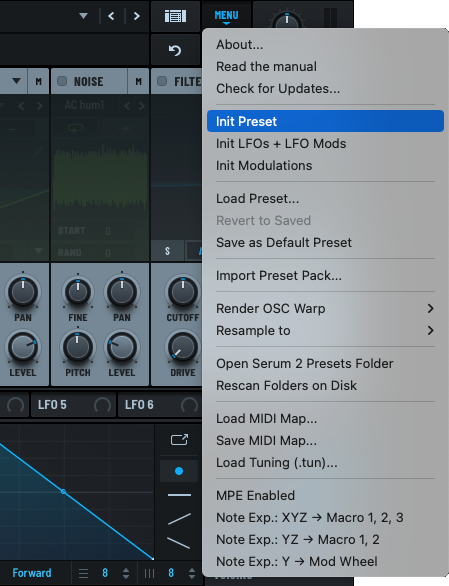
Task: Toggle the M button left of NOISE
Action: (39, 81)
